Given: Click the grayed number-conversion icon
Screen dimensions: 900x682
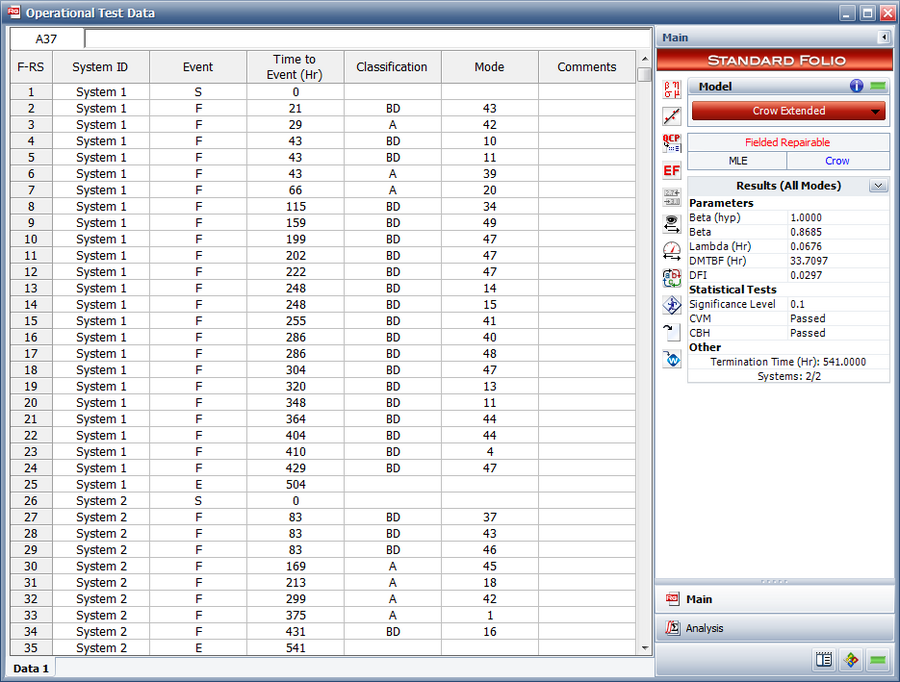Looking at the screenshot, I should click(x=672, y=197).
